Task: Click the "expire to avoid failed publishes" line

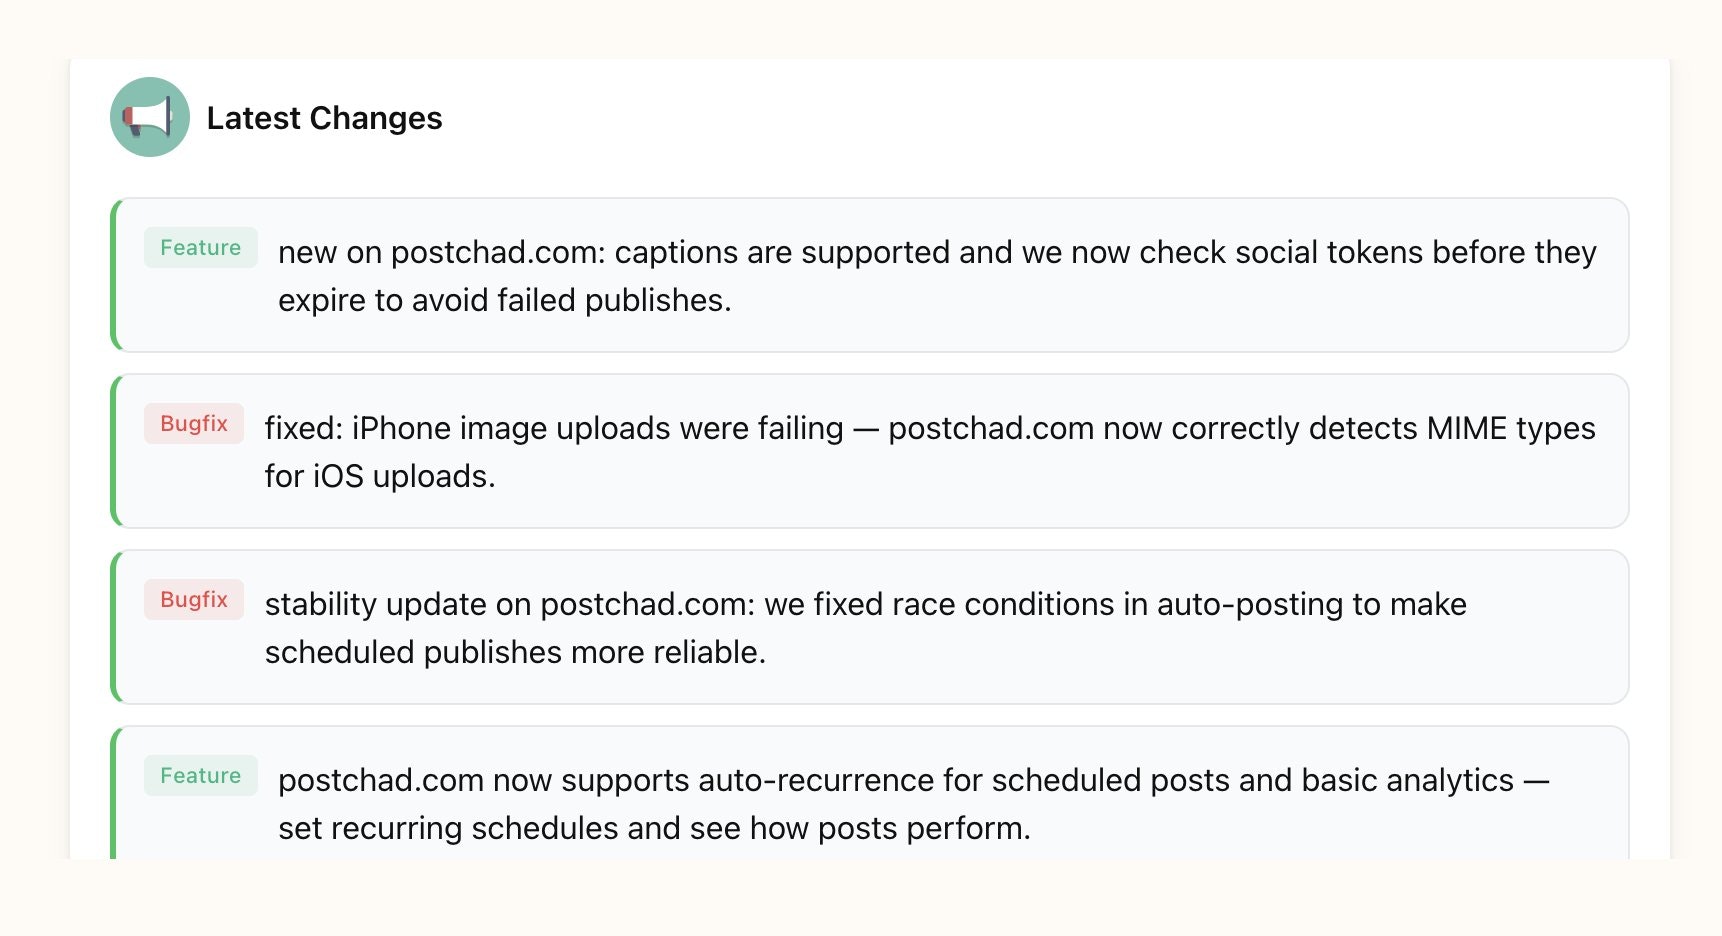Action: 504,301
